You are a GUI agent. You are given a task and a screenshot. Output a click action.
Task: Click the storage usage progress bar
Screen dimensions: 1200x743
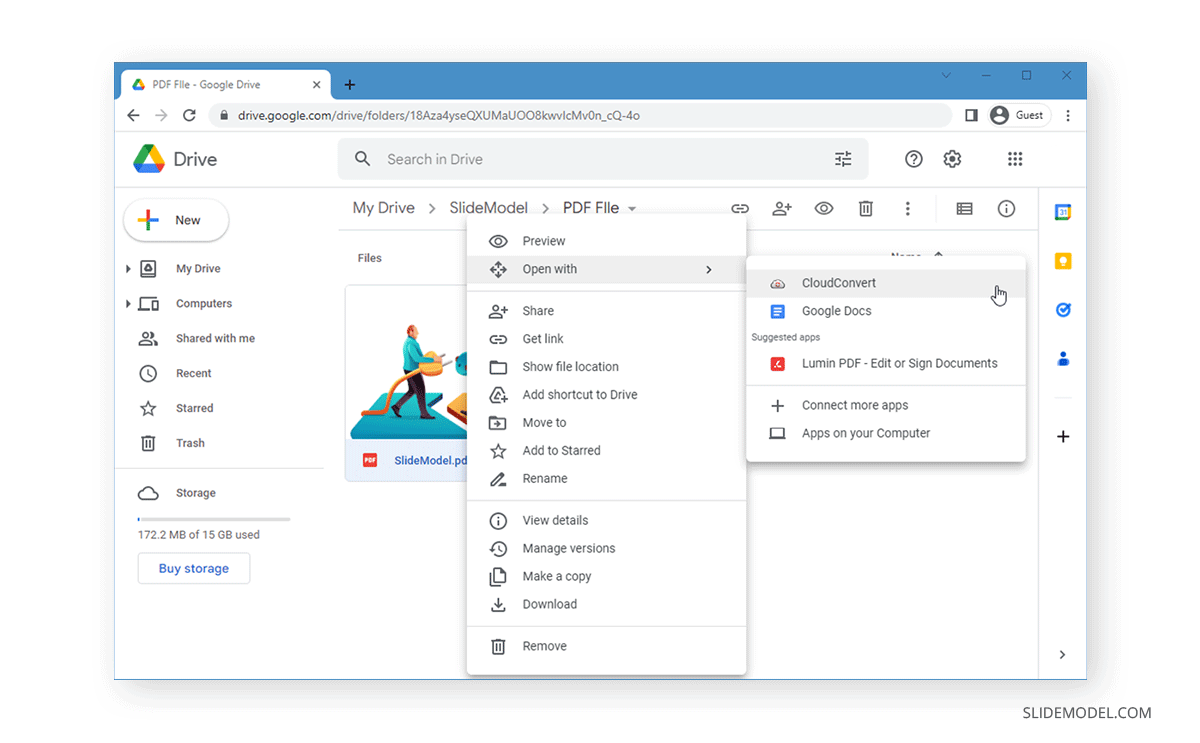pos(214,520)
